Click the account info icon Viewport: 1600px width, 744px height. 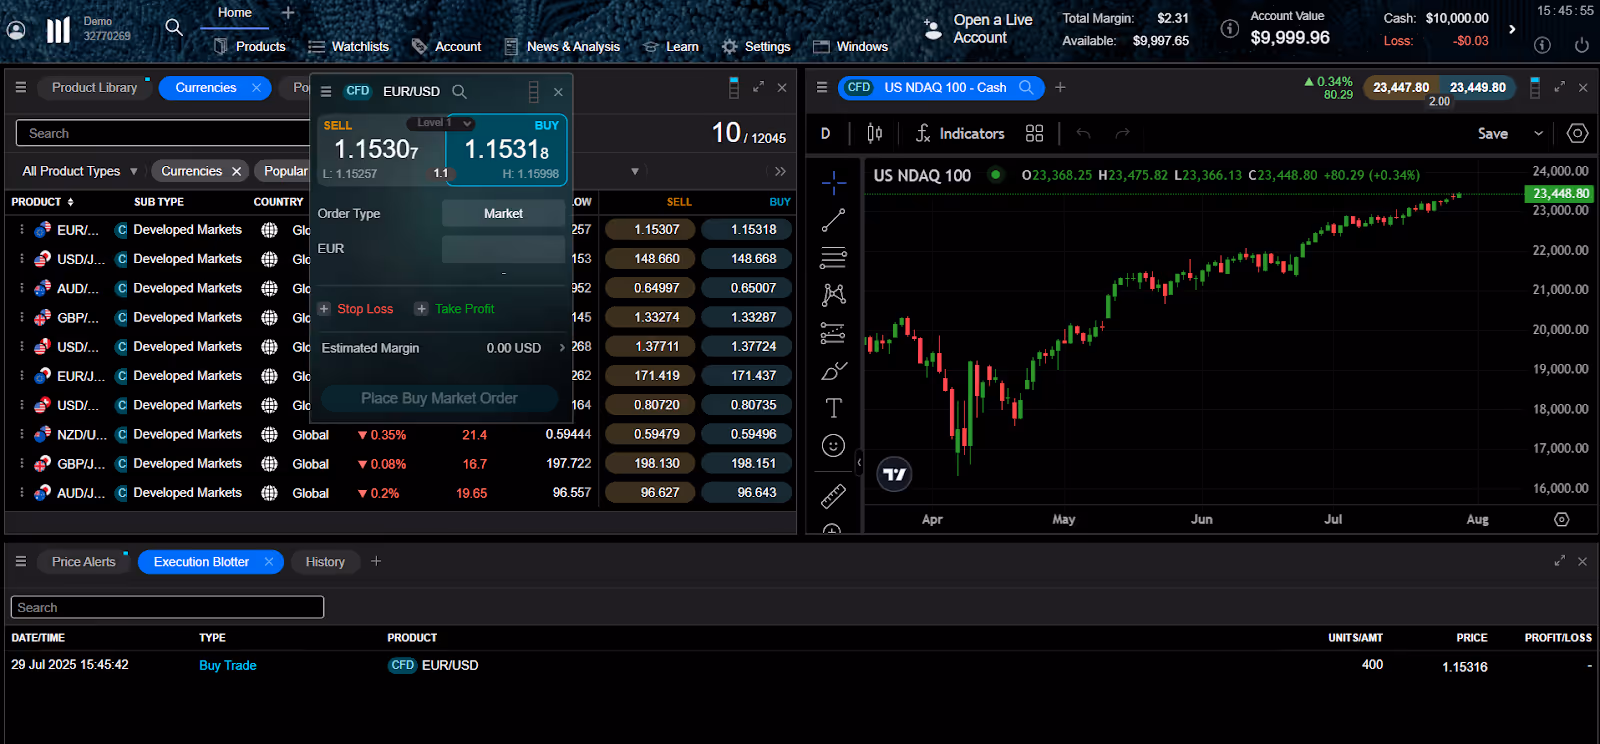[x=1230, y=28]
